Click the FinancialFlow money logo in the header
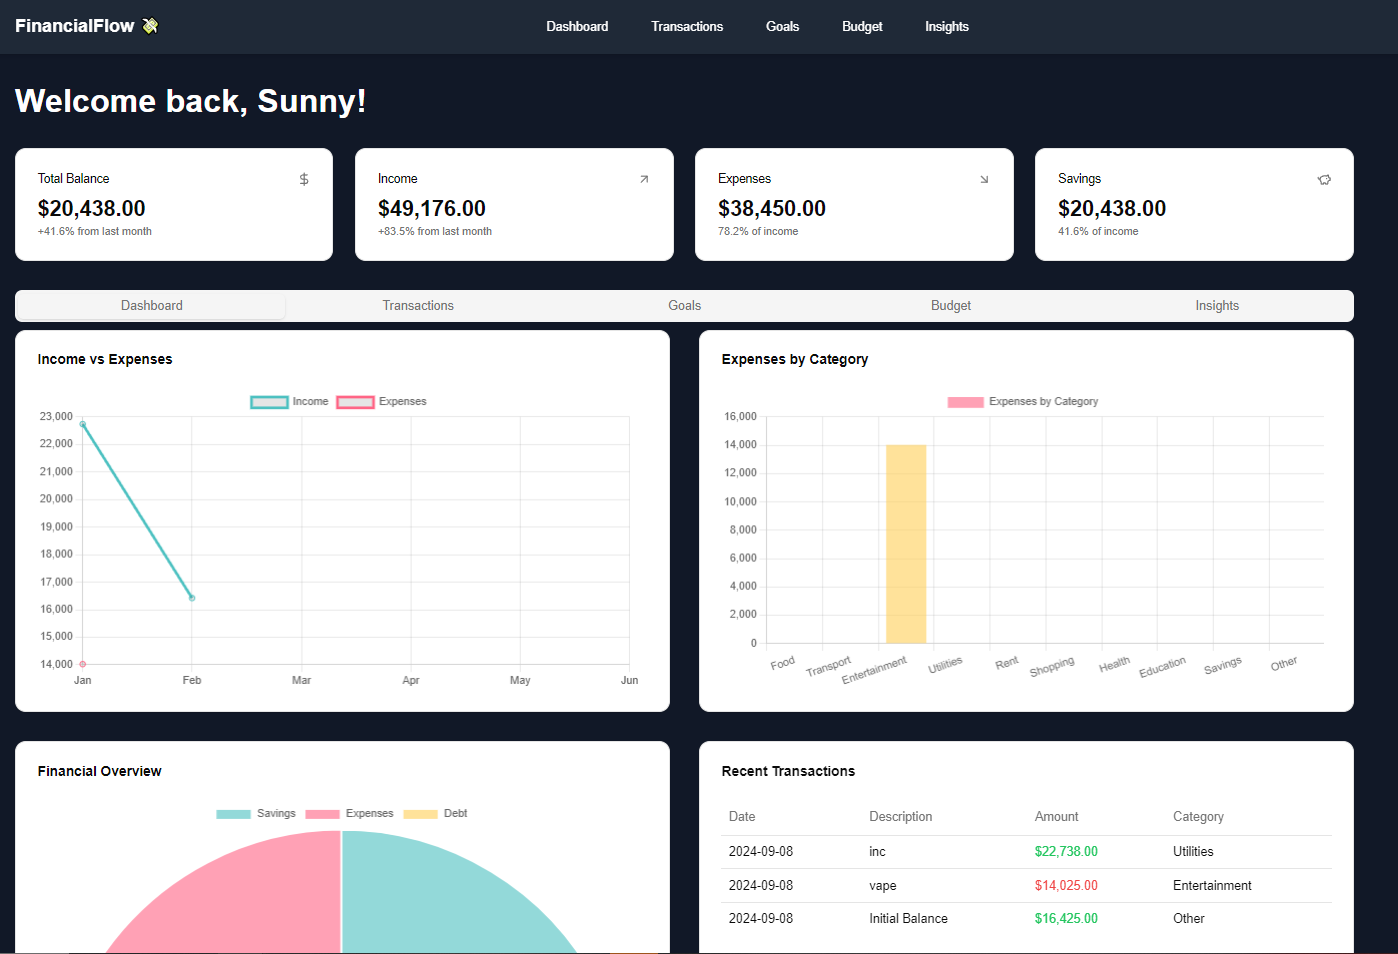The width and height of the screenshot is (1398, 954). 151,26
